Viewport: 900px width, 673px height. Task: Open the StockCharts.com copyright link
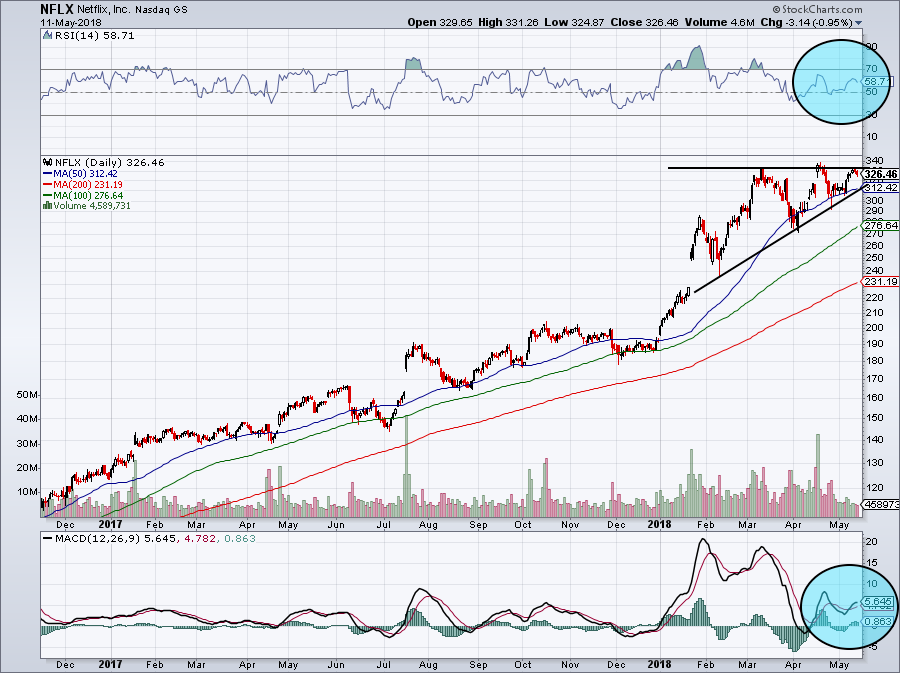(817, 9)
